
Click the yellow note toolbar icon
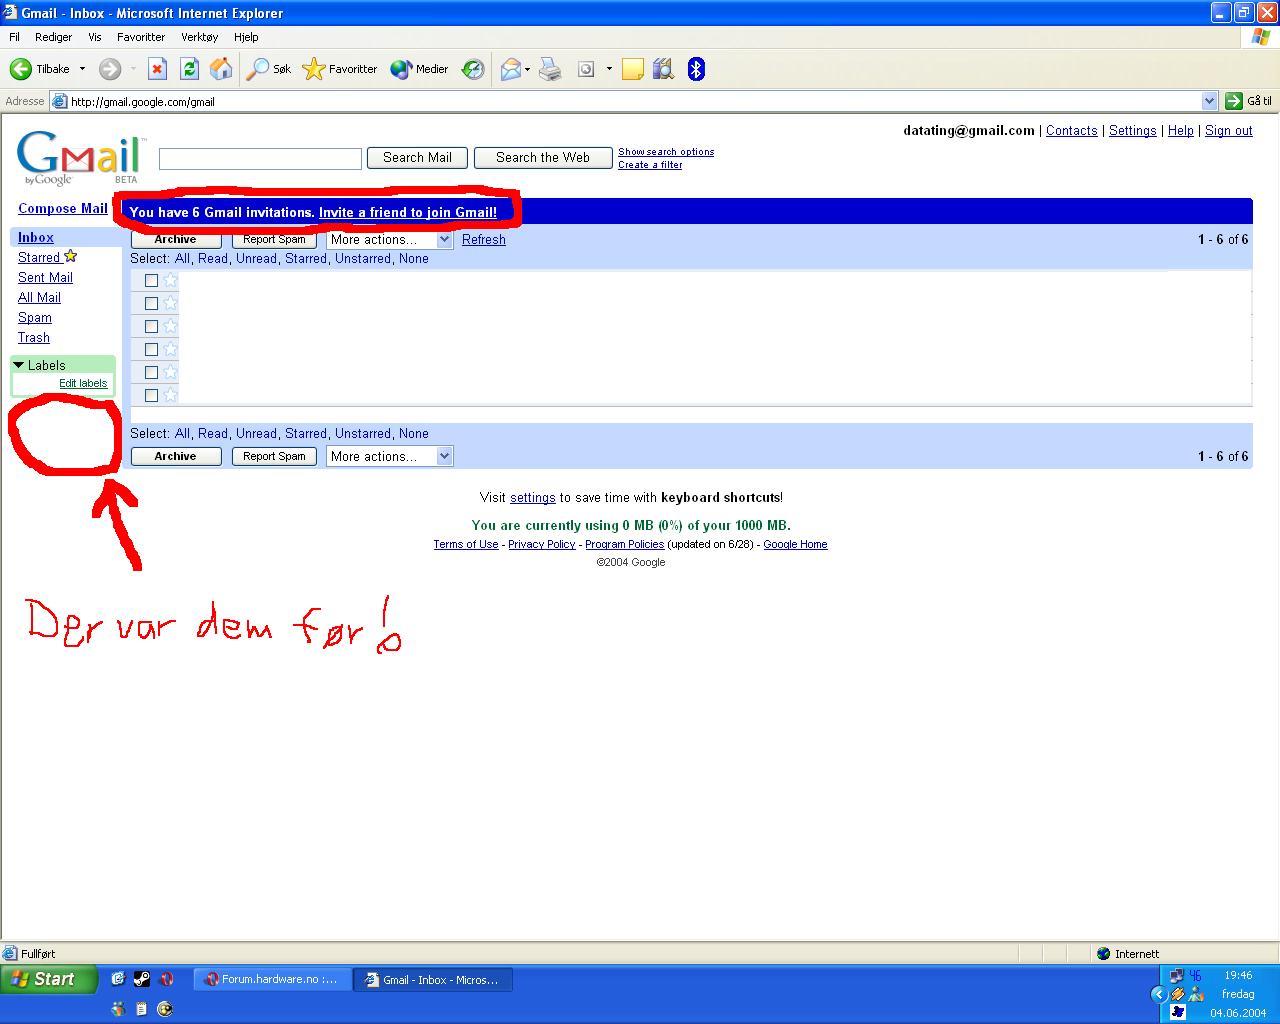coord(633,69)
